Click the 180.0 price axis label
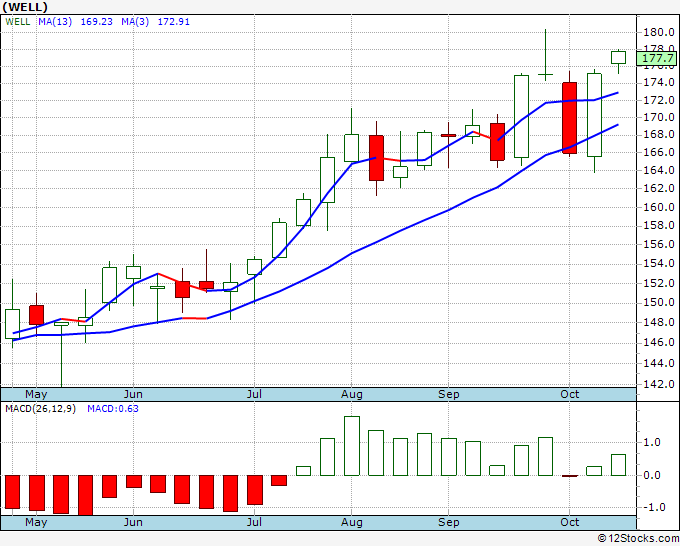Image resolution: width=680 pixels, height=546 pixels. coord(659,32)
